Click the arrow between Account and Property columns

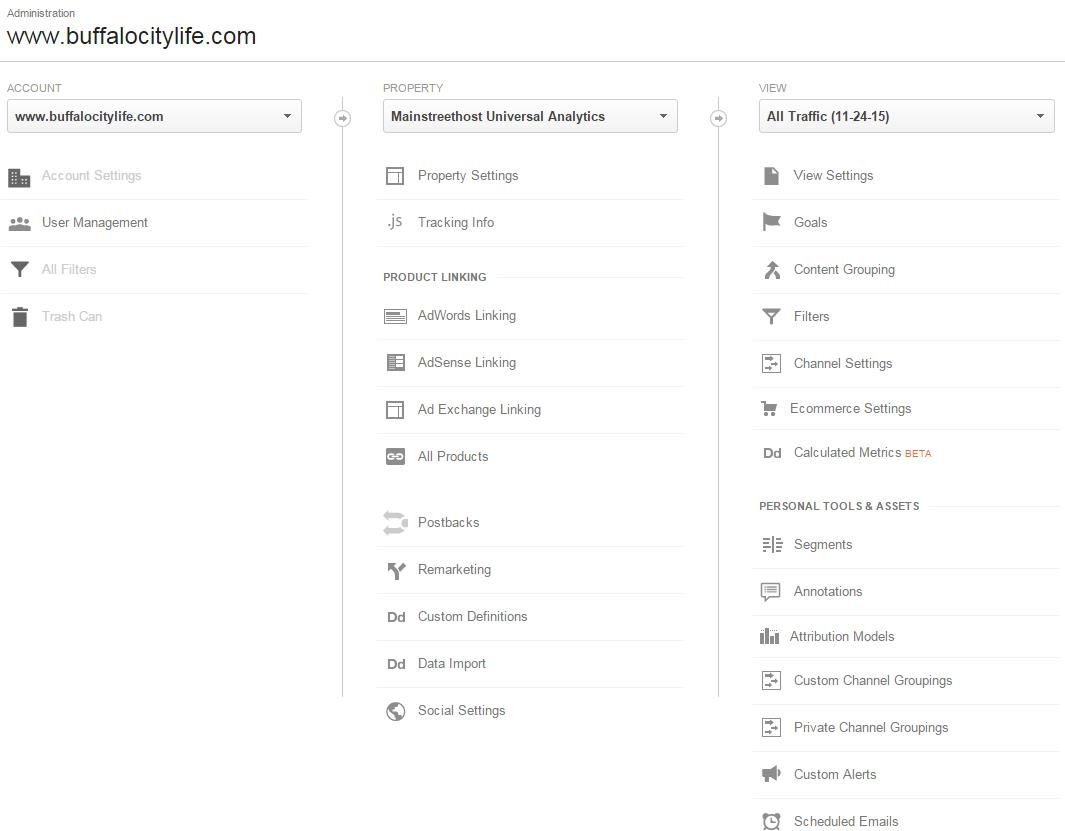point(343,117)
